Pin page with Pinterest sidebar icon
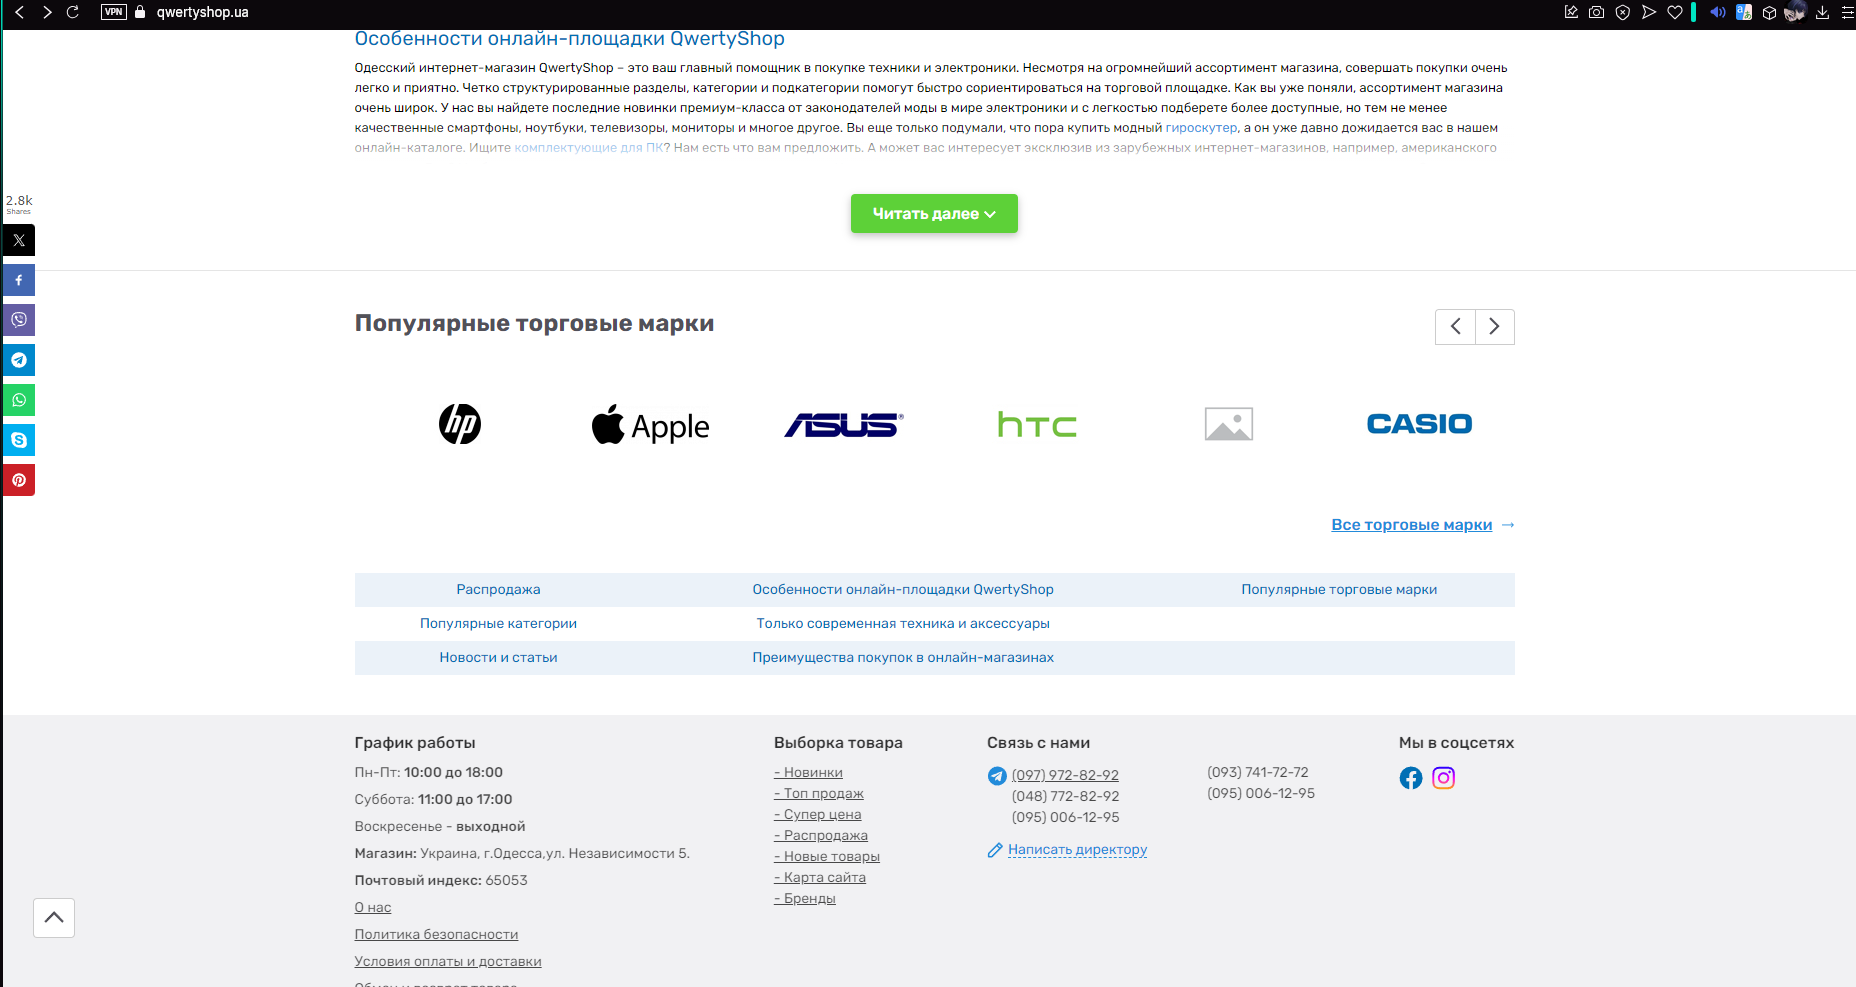Screen dimensions: 1856x987 tap(19, 480)
